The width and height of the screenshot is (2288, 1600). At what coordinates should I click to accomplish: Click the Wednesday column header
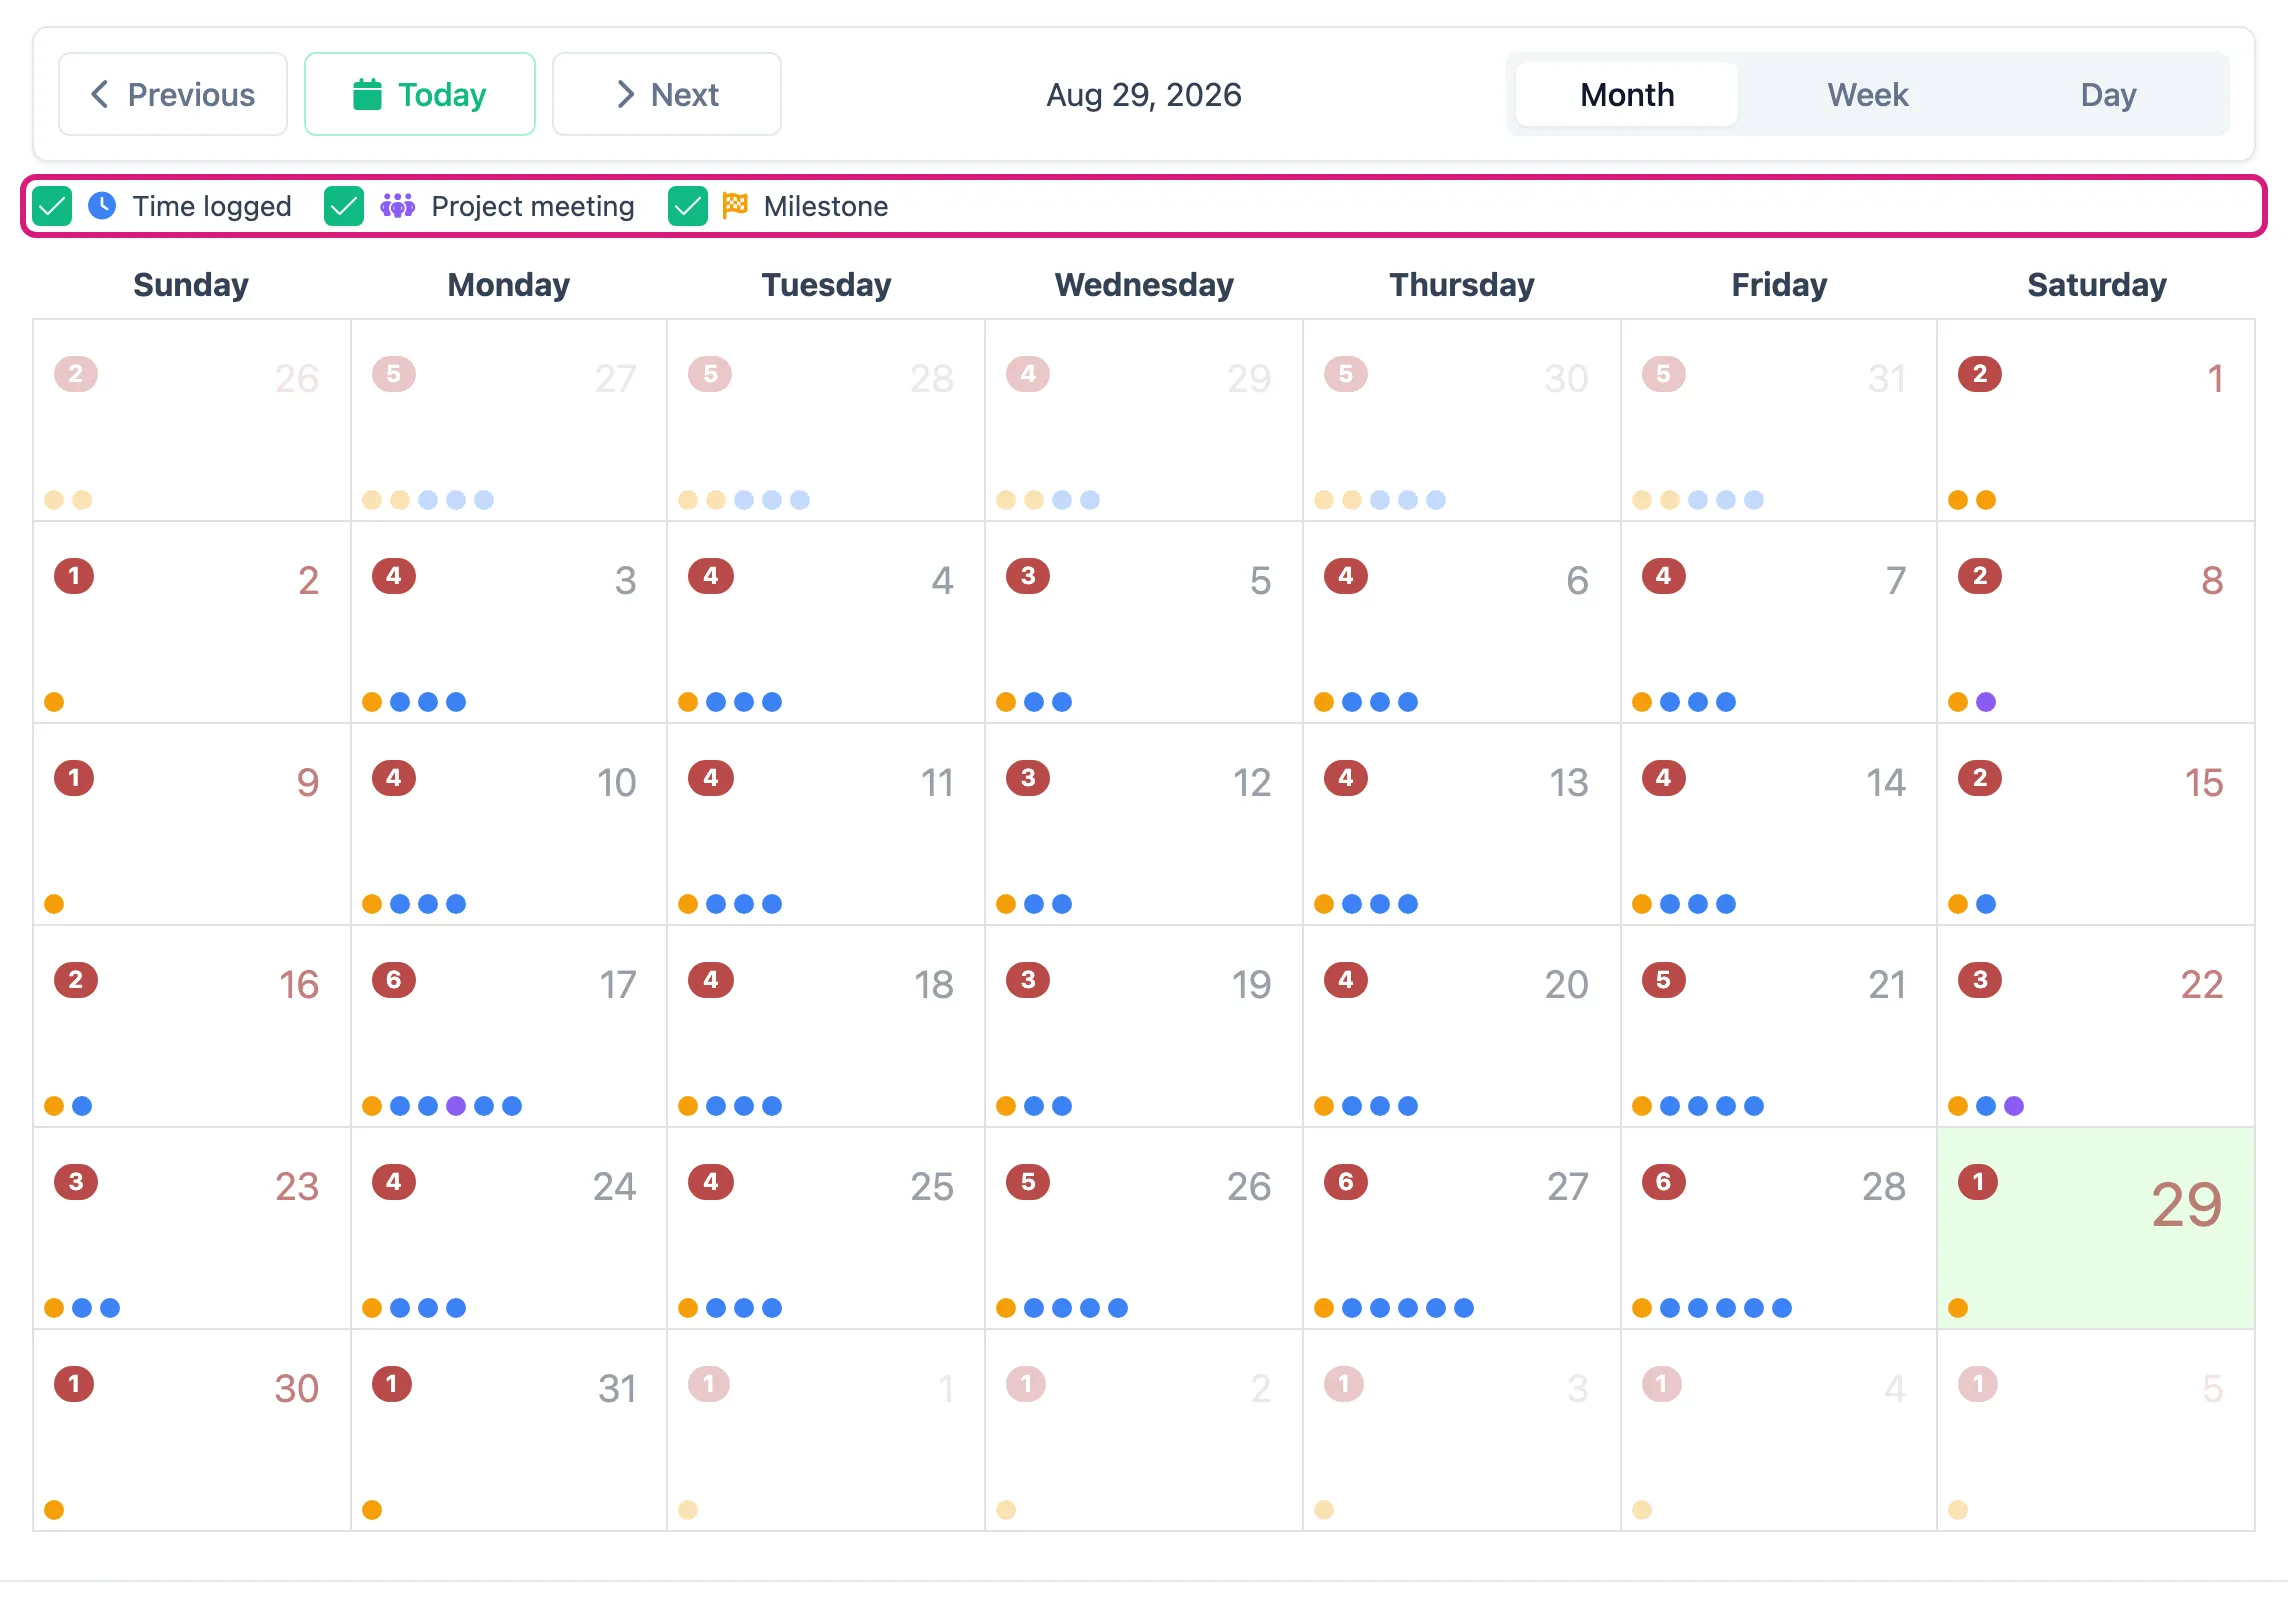[1144, 285]
